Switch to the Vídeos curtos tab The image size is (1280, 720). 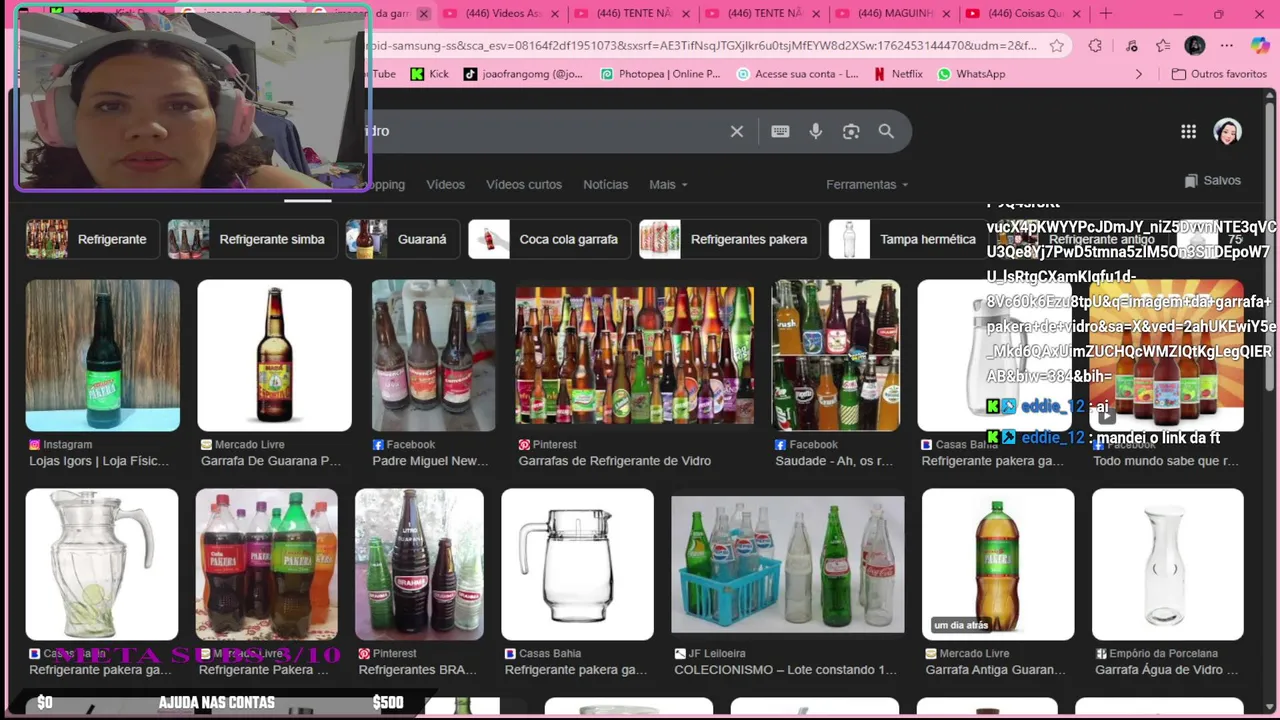(x=524, y=185)
